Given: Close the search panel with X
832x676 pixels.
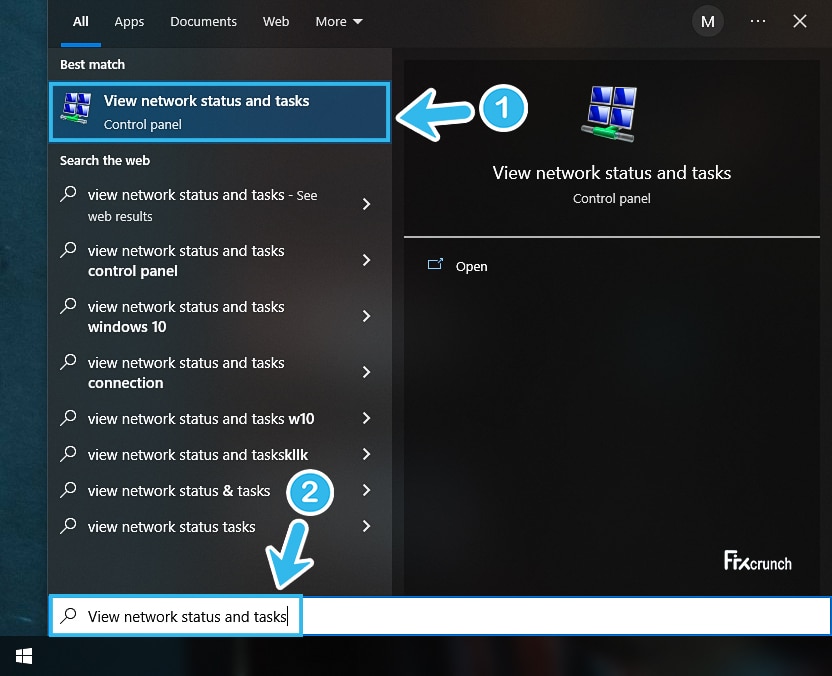Looking at the screenshot, I should click(800, 21).
